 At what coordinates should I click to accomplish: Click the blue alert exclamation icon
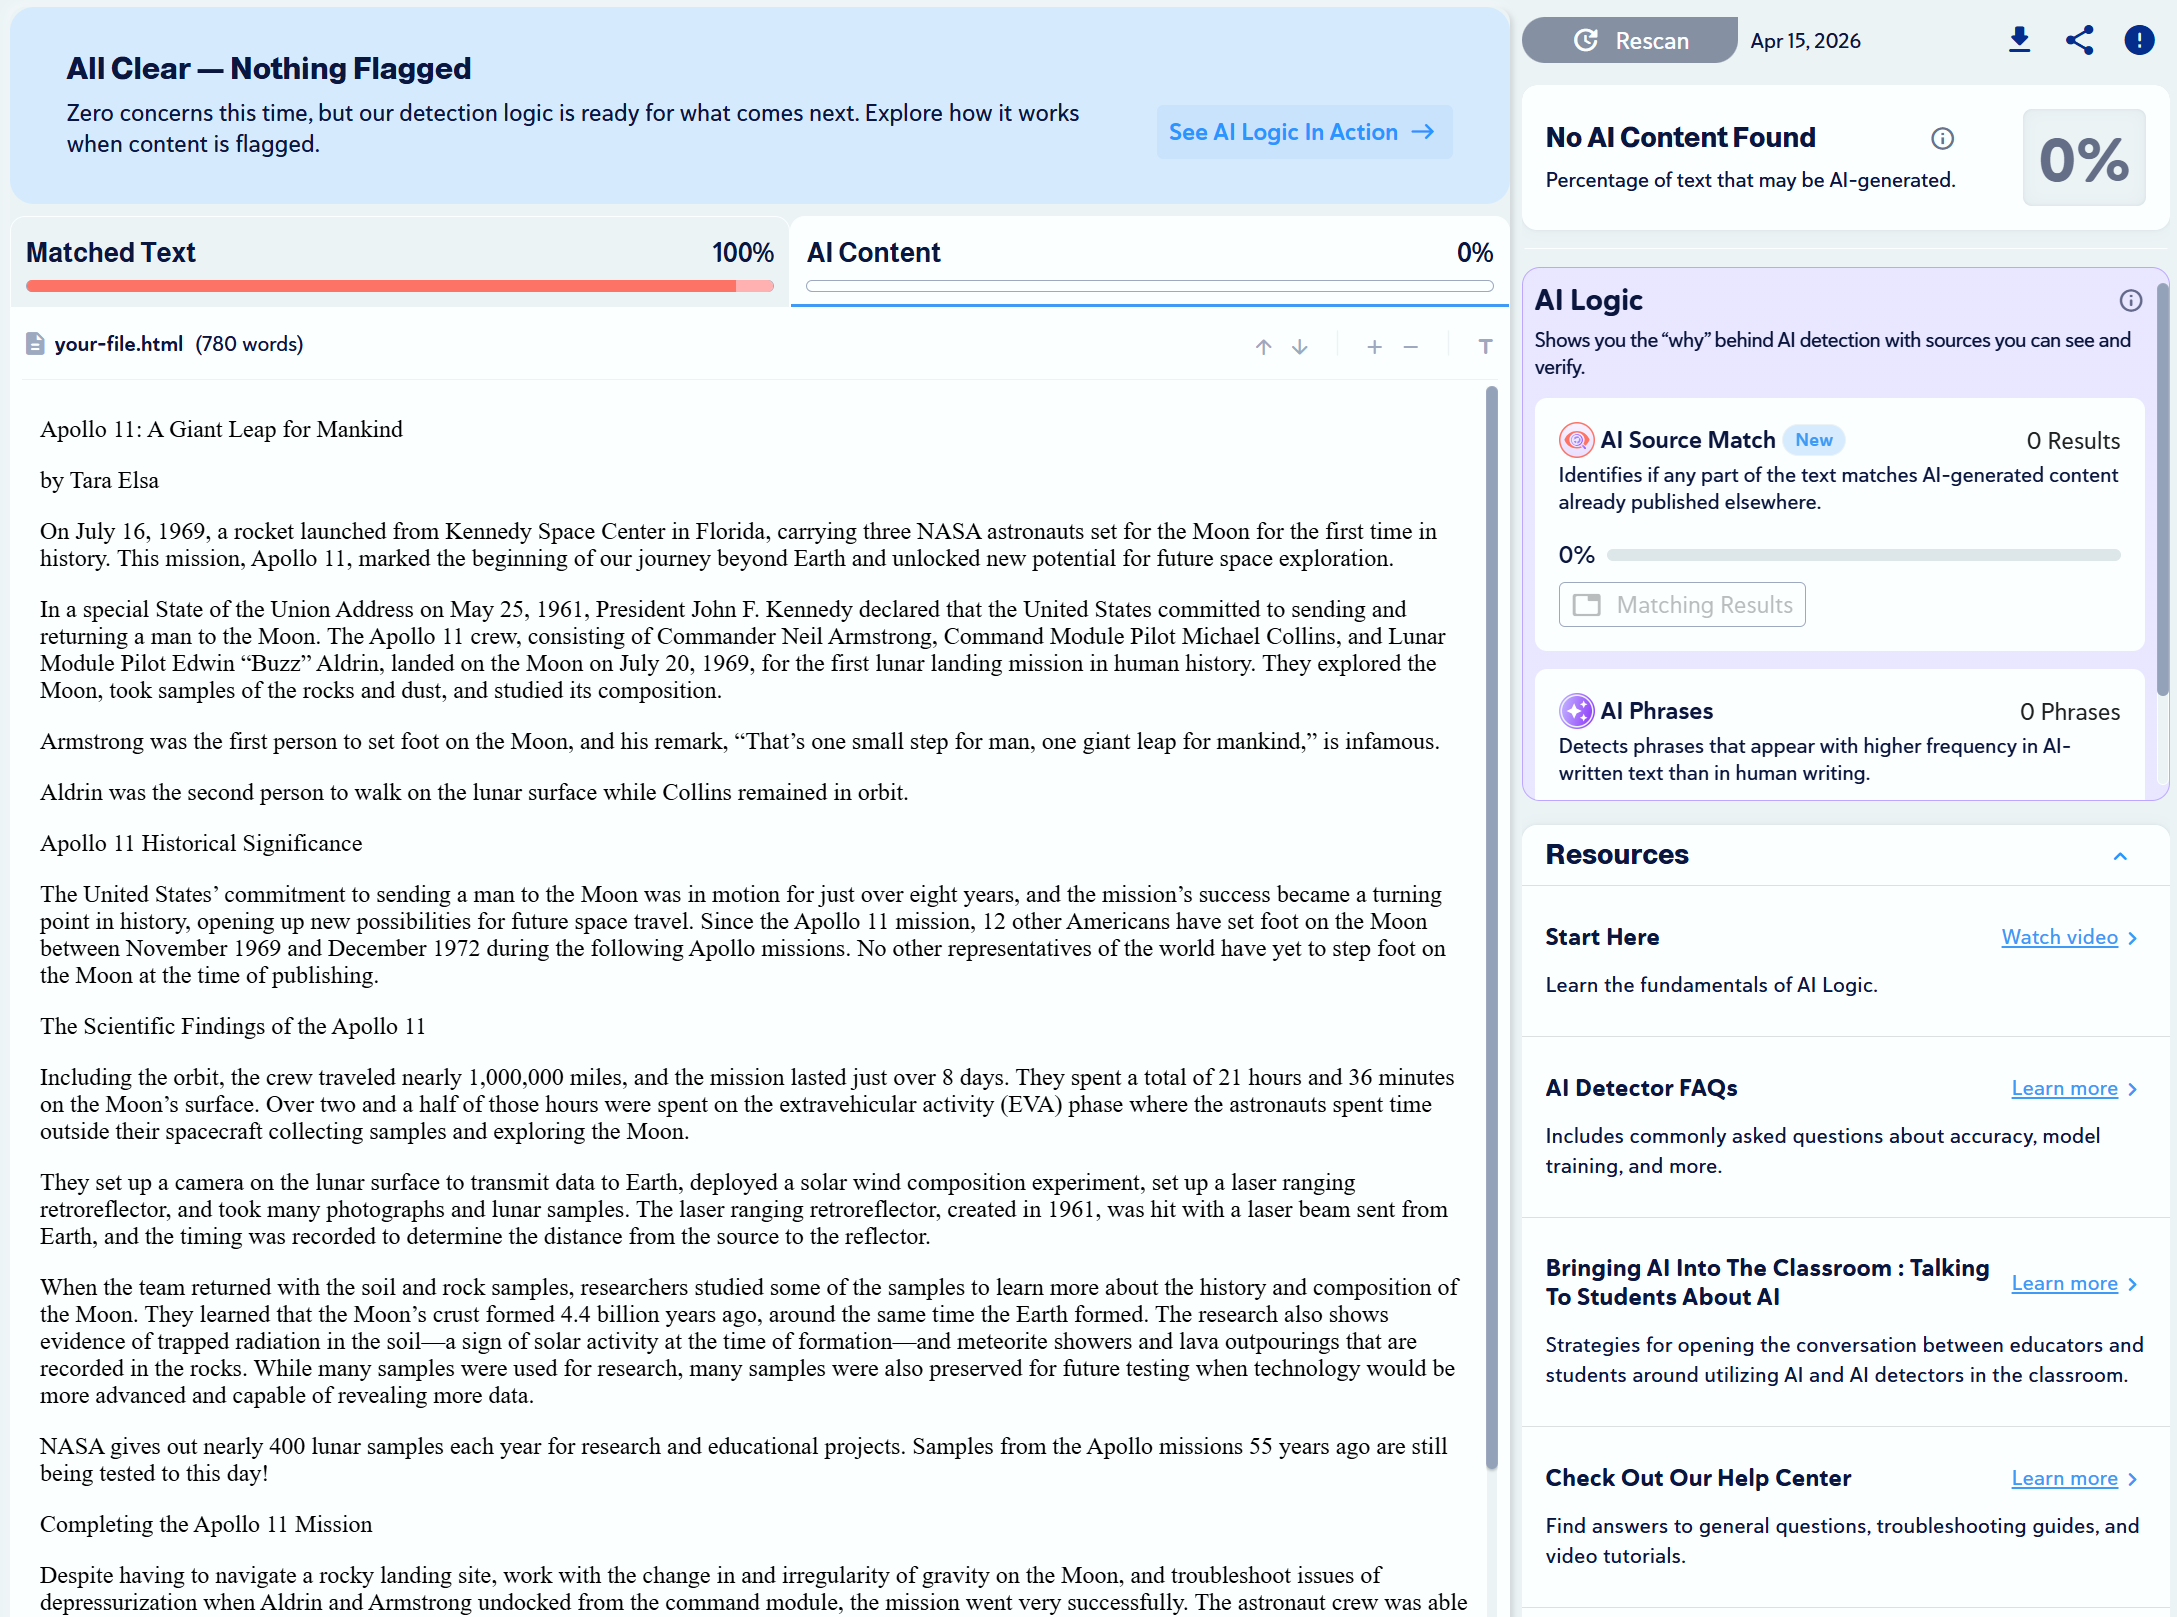[x=2138, y=40]
